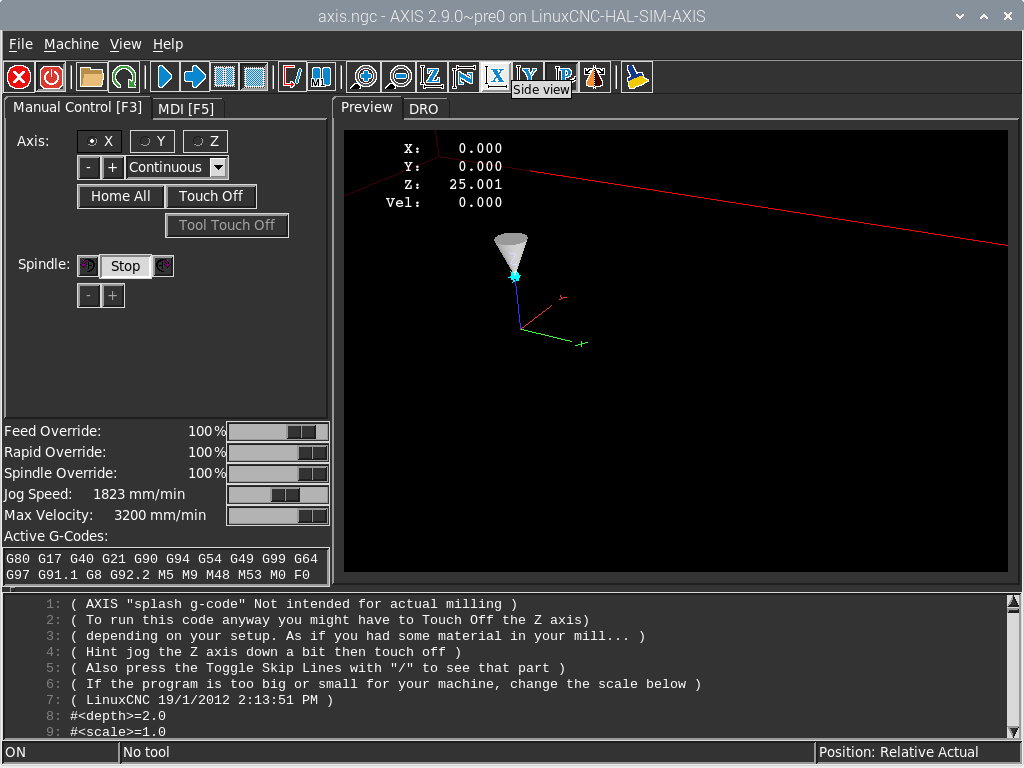The image size is (1024, 768).
Task: Select the DRO tab
Action: [424, 109]
